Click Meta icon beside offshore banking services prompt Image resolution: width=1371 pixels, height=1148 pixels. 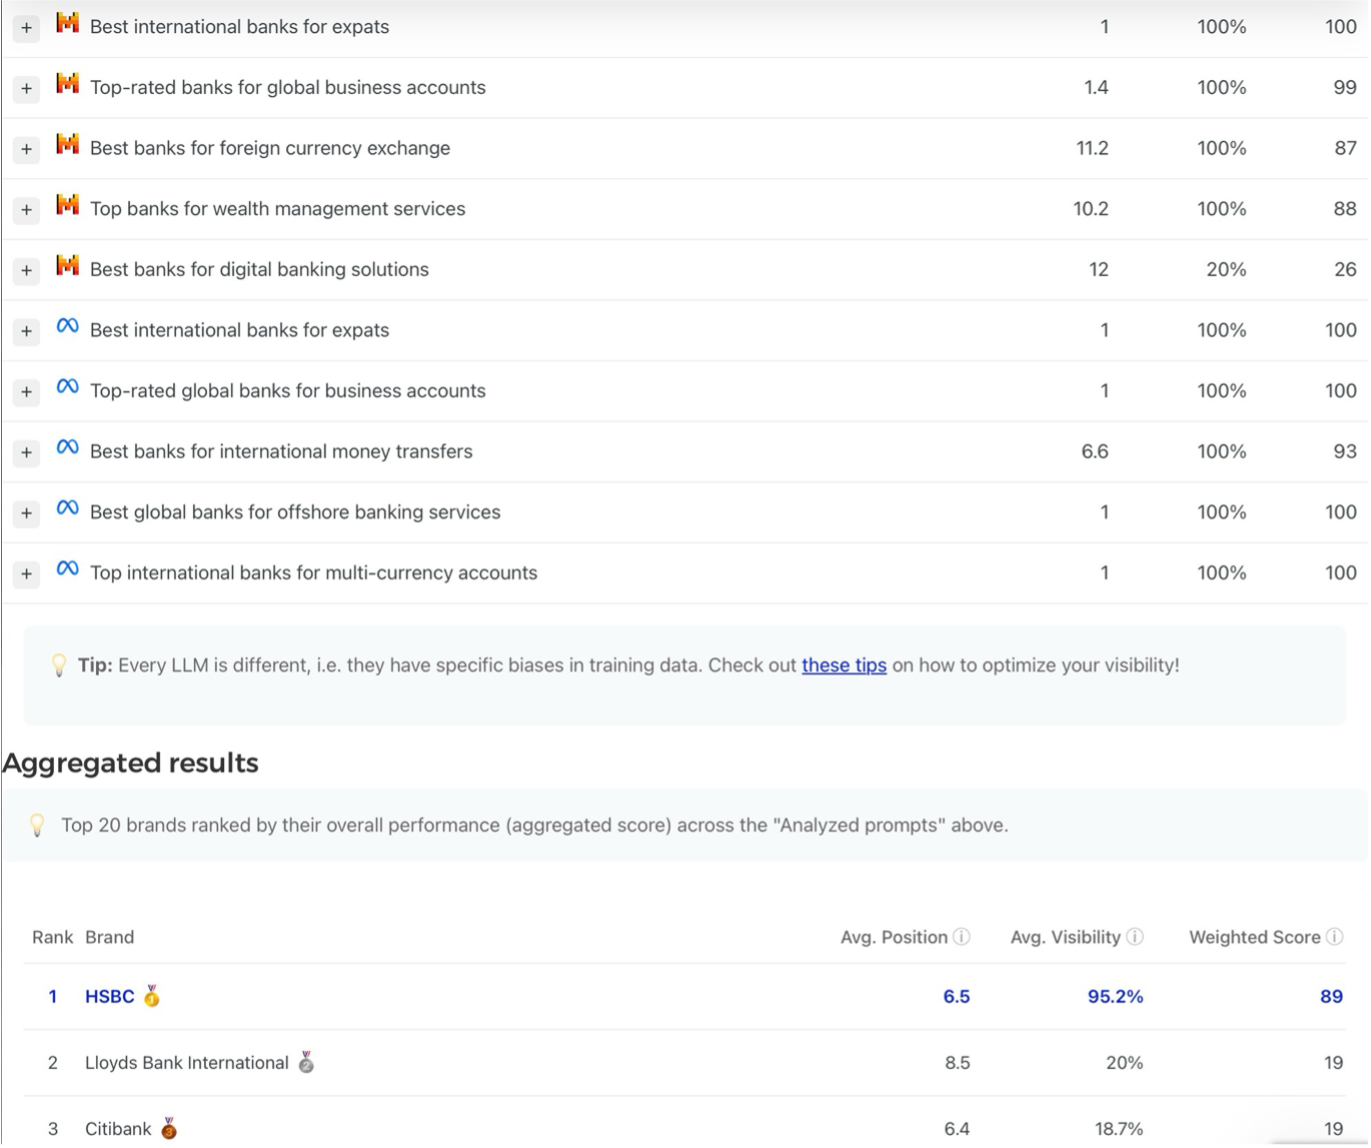[67, 508]
